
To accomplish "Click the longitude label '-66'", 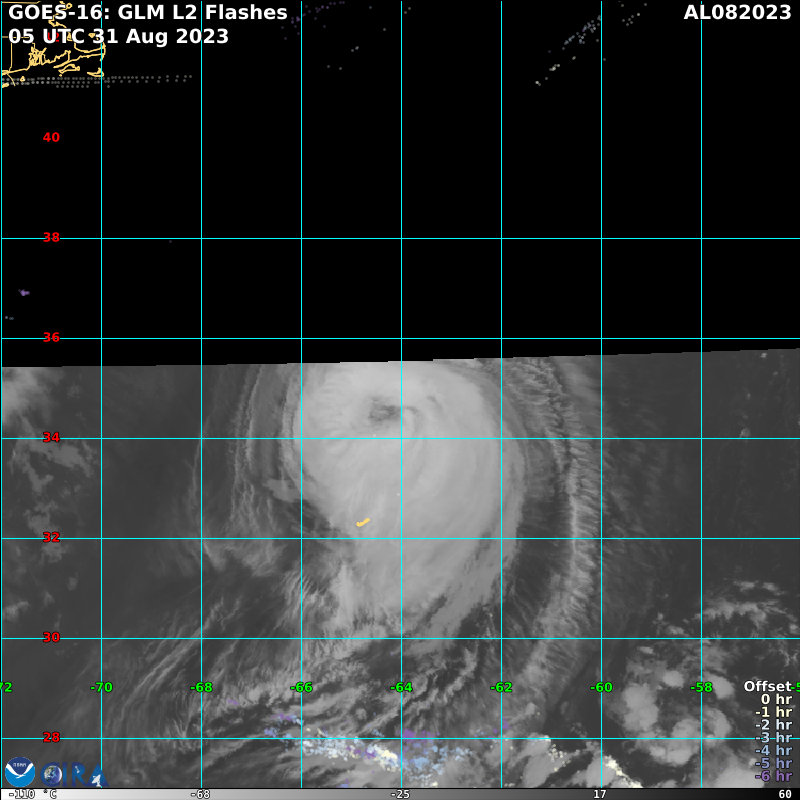I will (x=301, y=687).
